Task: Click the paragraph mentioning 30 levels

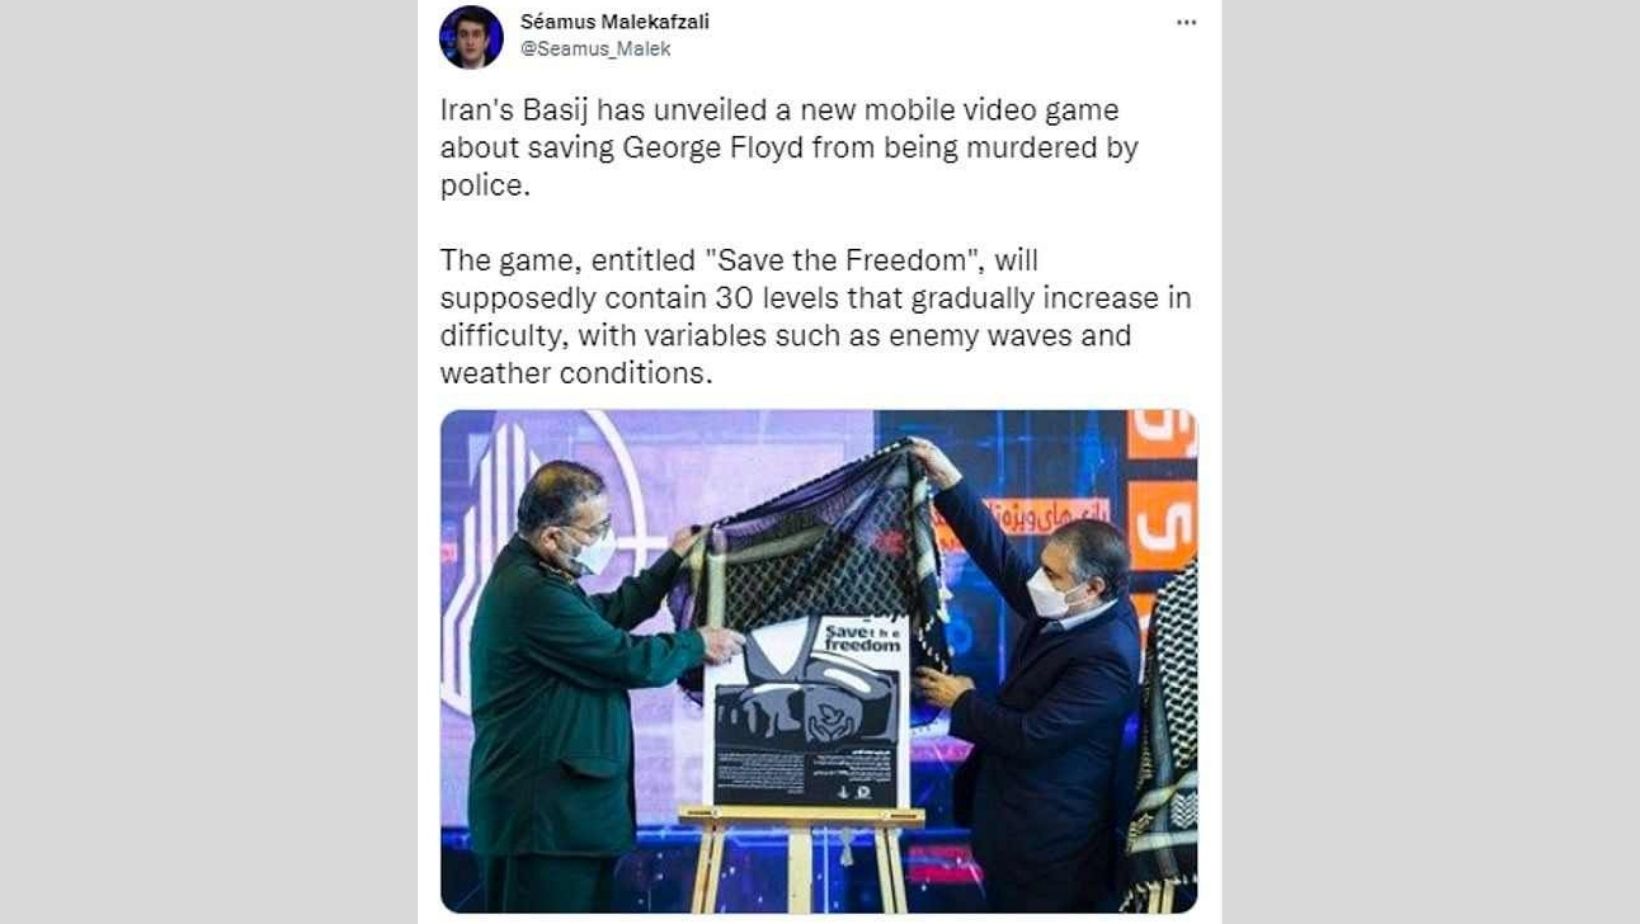Action: click(x=815, y=317)
